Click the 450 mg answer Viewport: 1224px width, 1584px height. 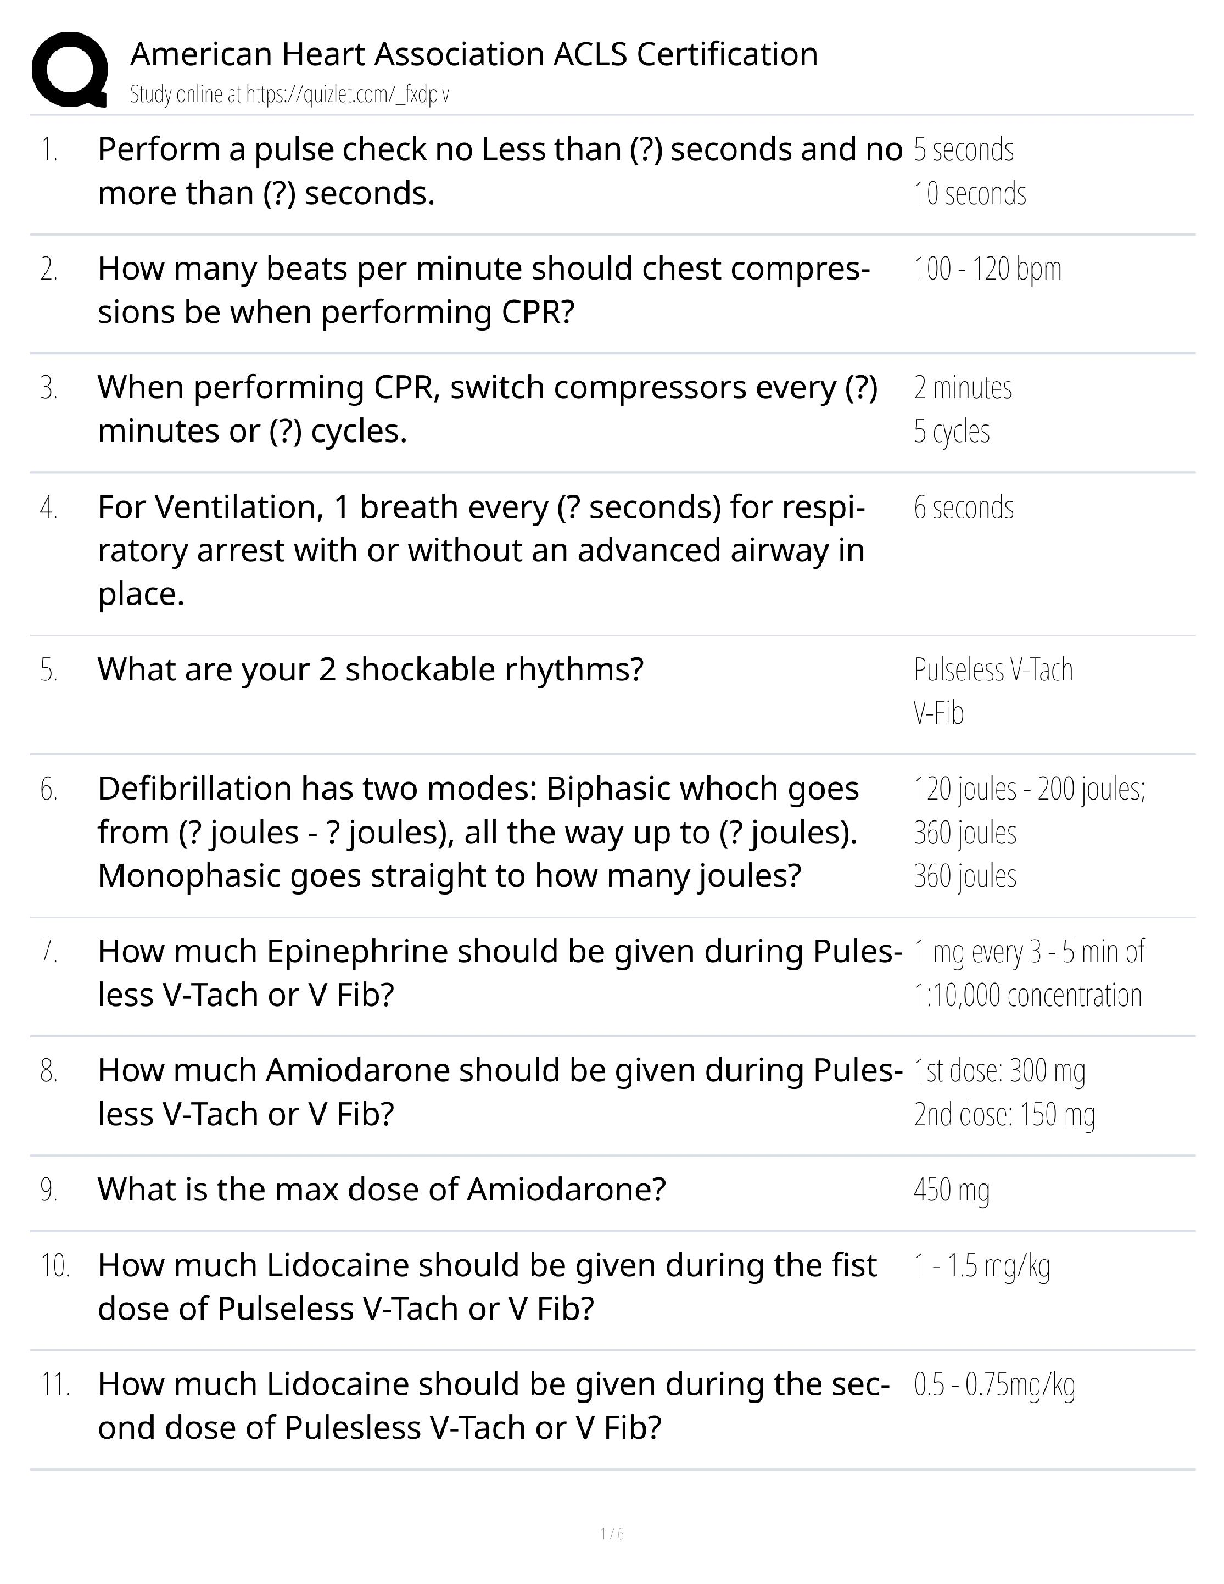pyautogui.click(x=951, y=1190)
